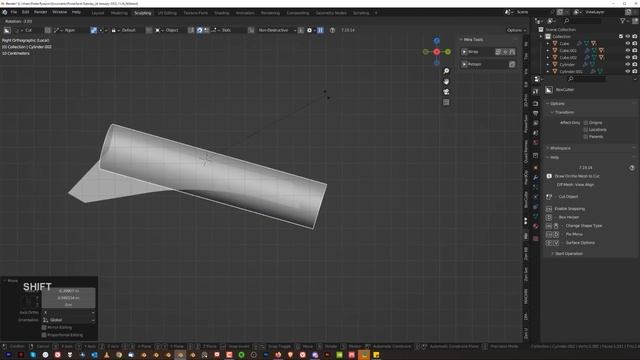
Task: Click the Move Y value field
Action: click(69, 298)
